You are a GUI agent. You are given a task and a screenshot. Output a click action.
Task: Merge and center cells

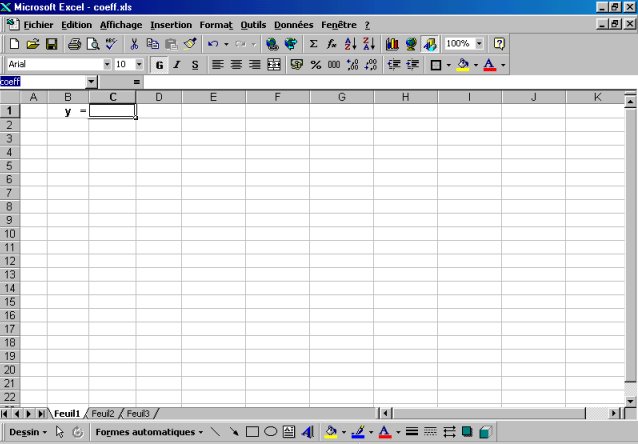[274, 65]
